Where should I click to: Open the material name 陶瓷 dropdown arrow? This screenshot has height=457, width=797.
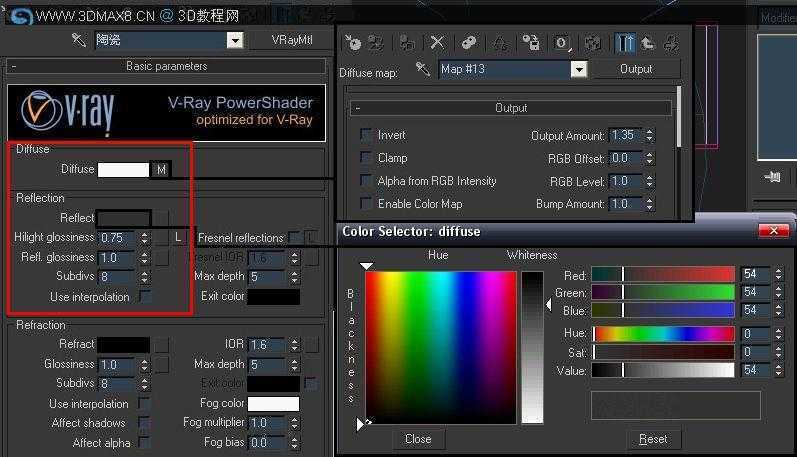[x=235, y=40]
